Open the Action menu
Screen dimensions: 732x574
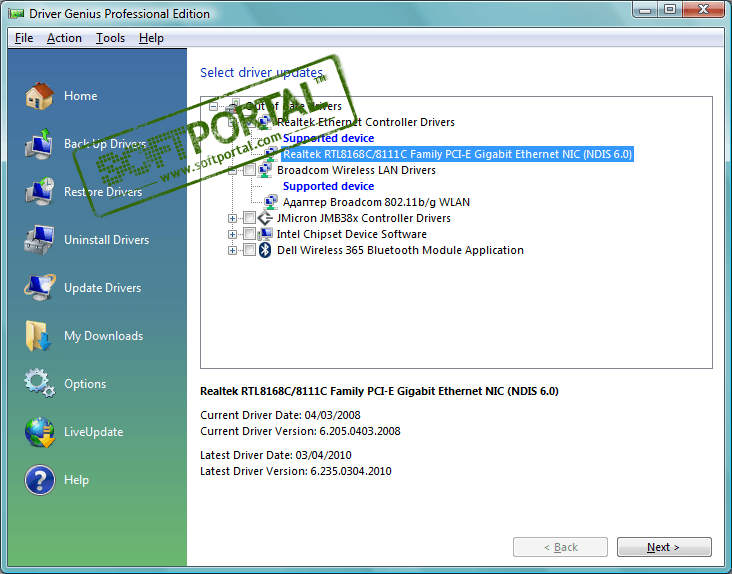point(64,38)
